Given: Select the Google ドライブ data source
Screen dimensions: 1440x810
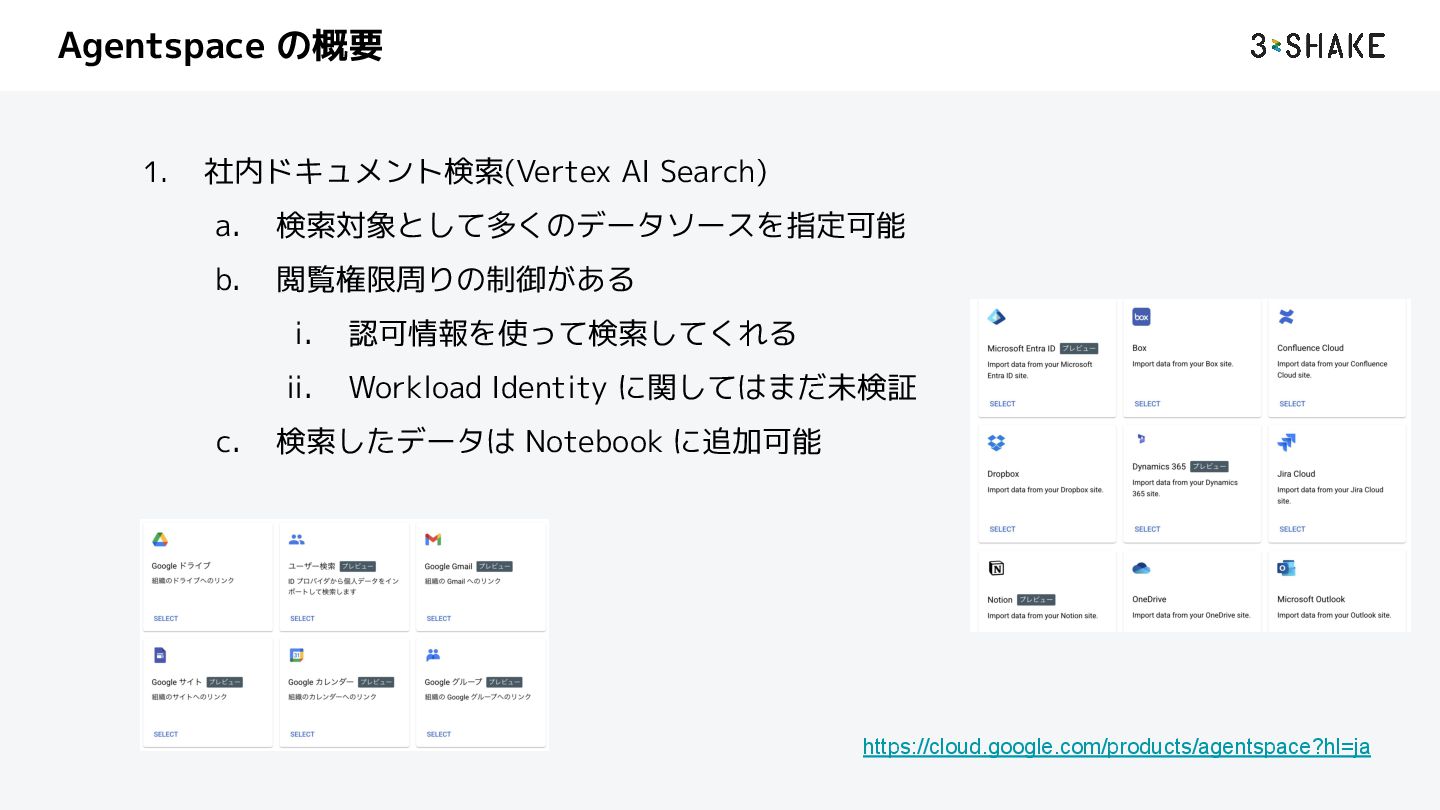Looking at the screenshot, I should point(166,619).
